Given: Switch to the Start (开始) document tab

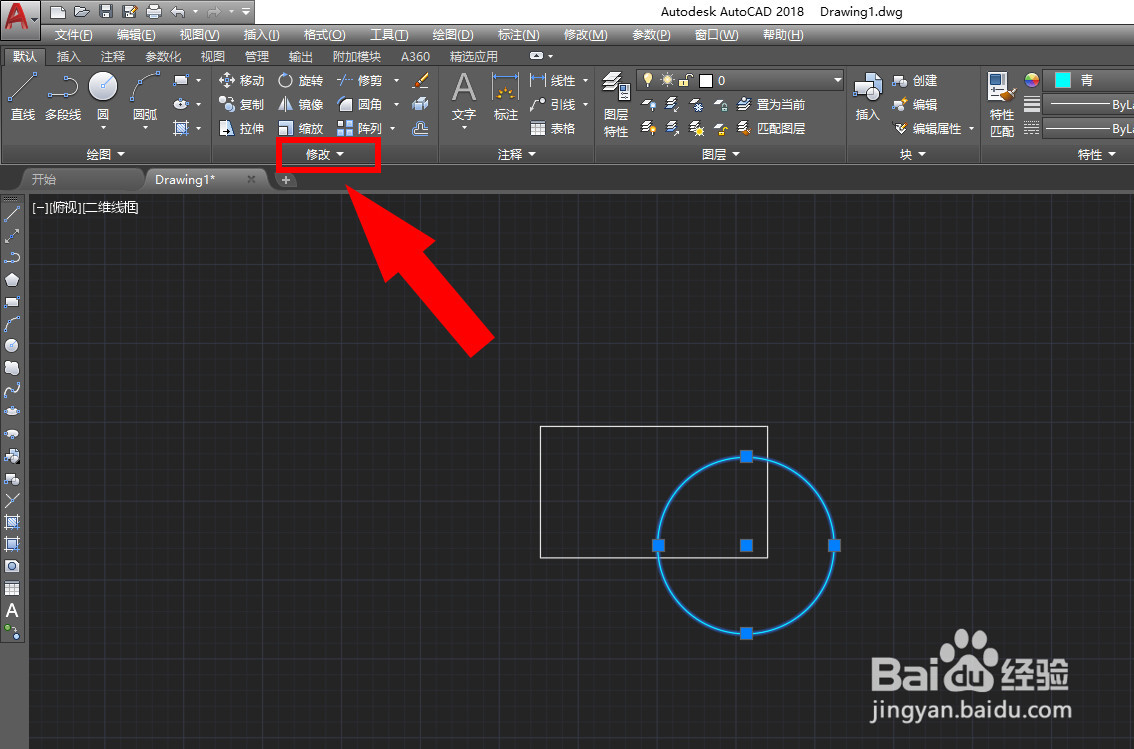Looking at the screenshot, I should 44,179.
